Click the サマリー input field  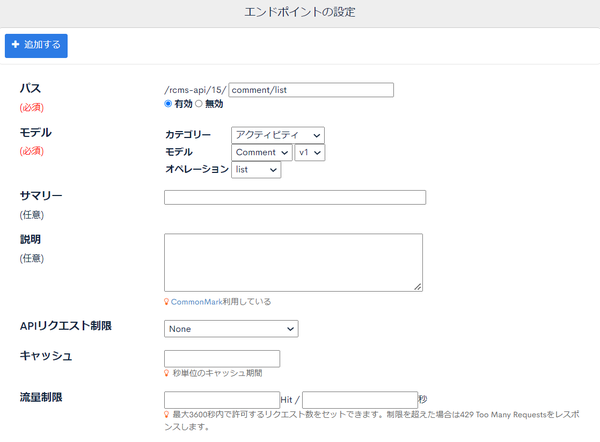click(295, 197)
